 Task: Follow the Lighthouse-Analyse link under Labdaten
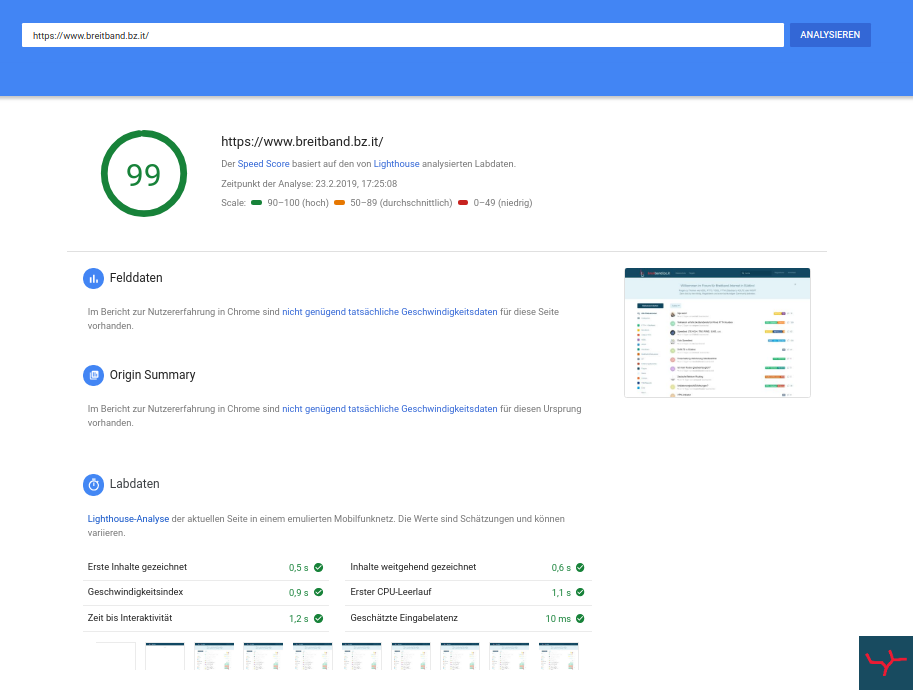[128, 519]
